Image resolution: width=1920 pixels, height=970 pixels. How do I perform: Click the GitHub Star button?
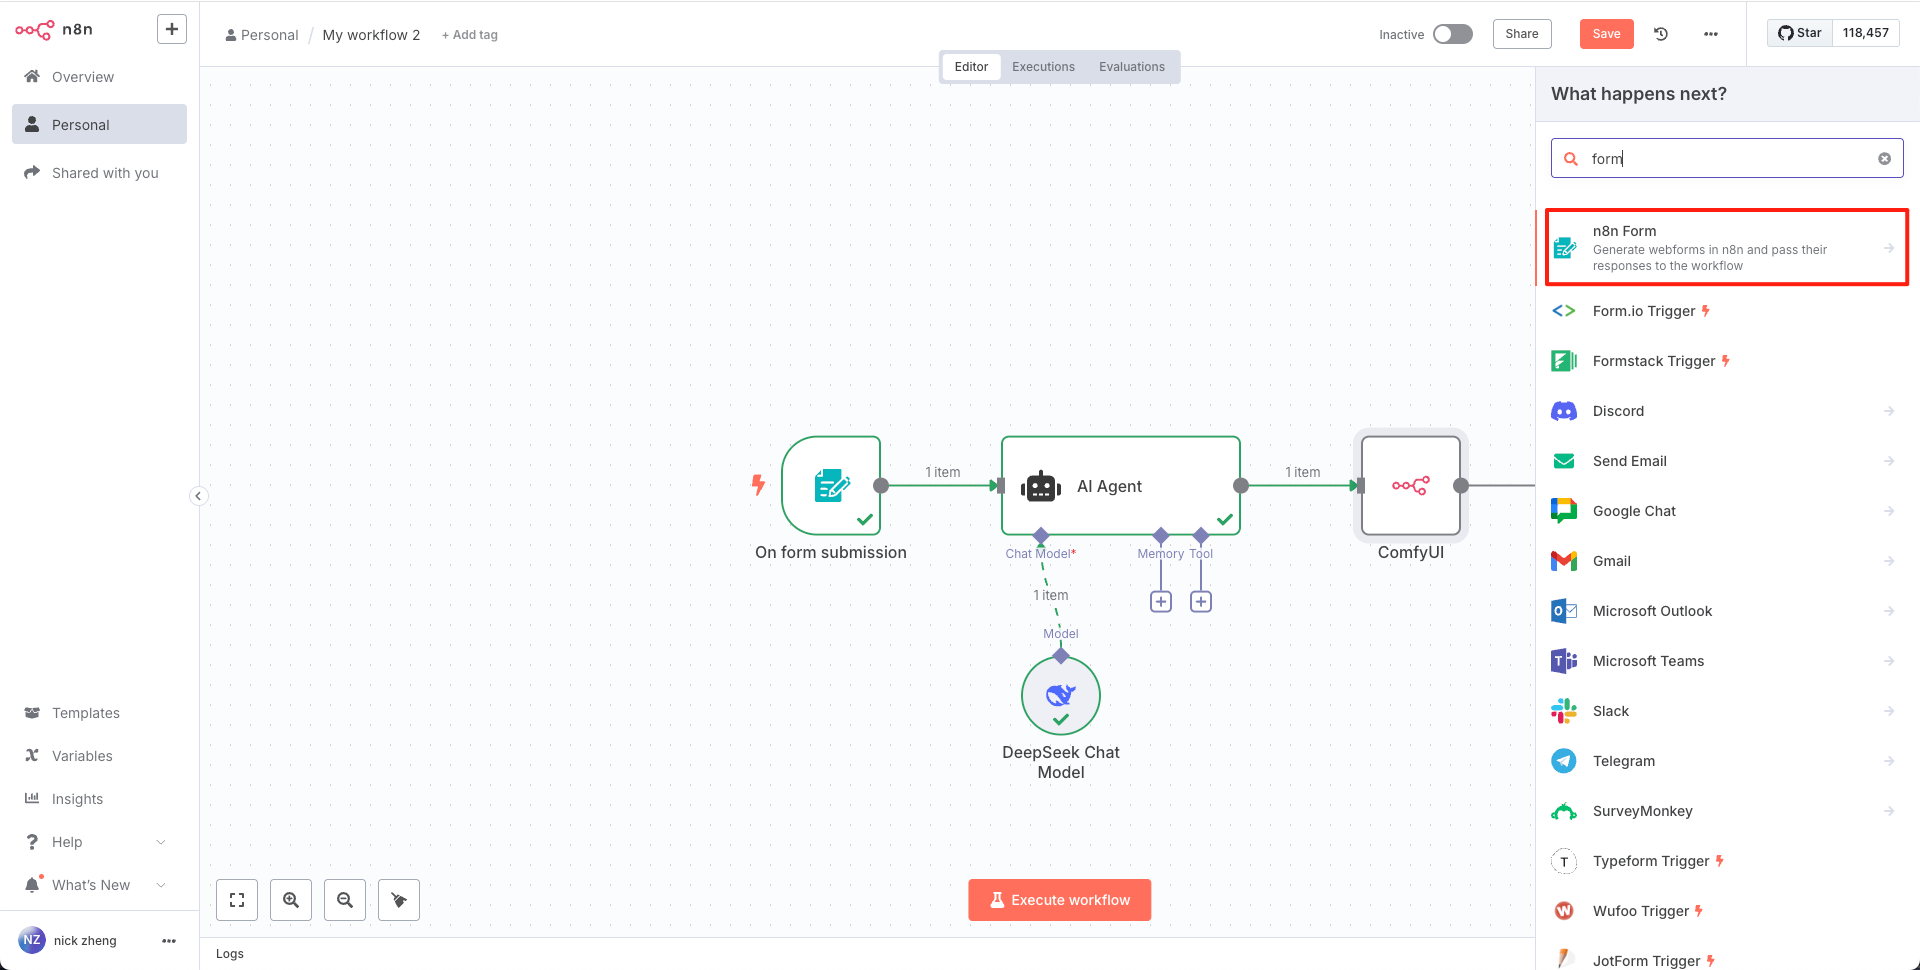tap(1799, 33)
